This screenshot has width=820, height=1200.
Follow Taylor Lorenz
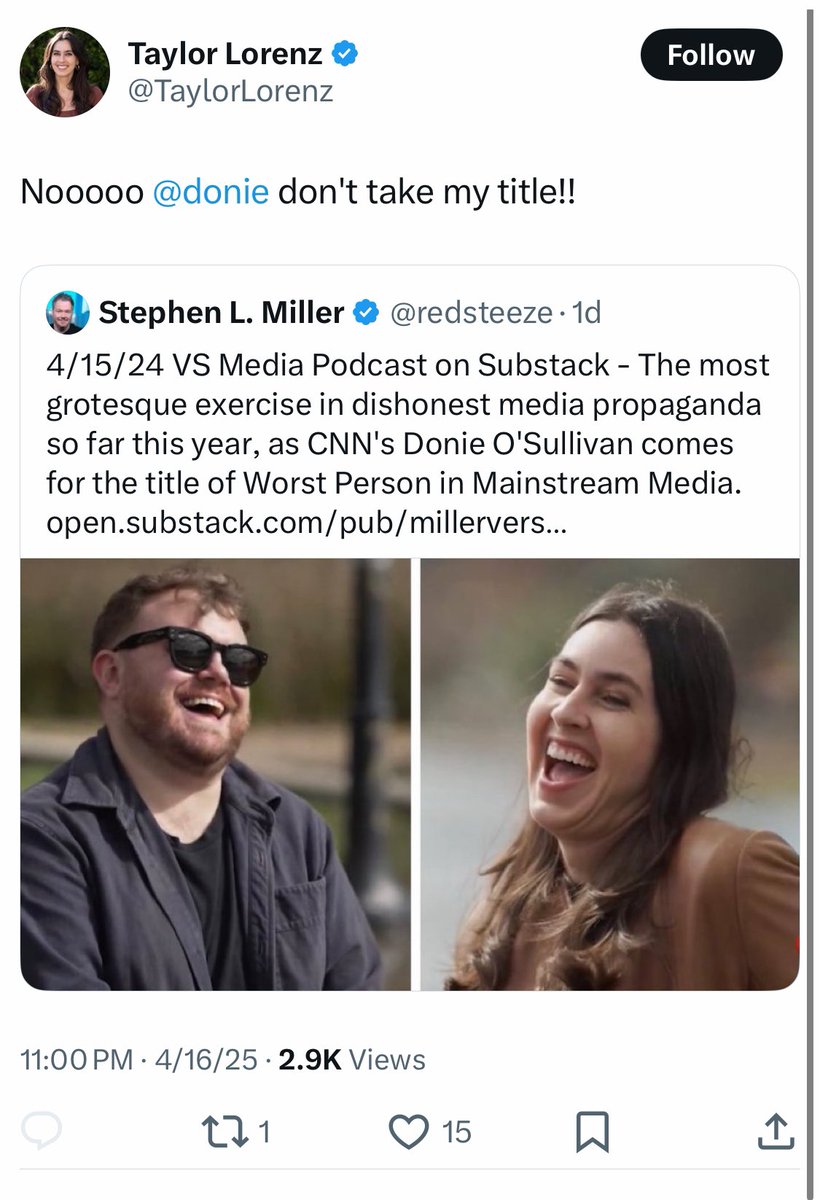pos(710,55)
